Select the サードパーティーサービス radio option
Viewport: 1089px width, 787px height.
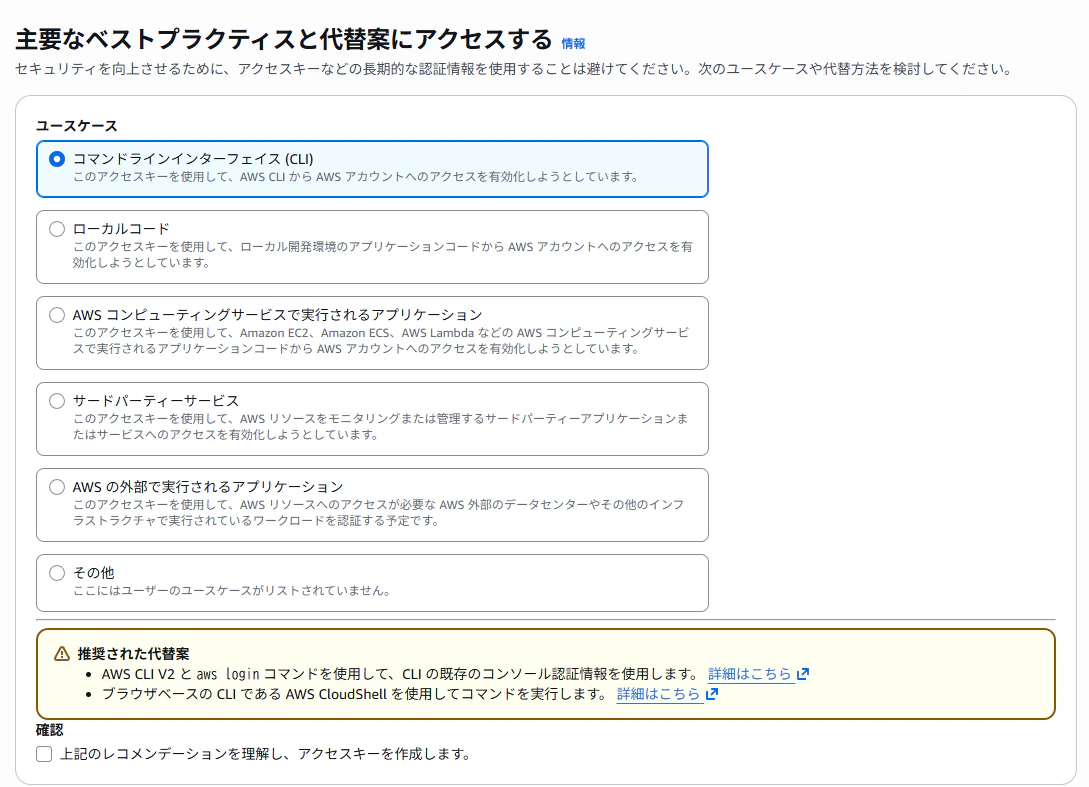click(57, 401)
